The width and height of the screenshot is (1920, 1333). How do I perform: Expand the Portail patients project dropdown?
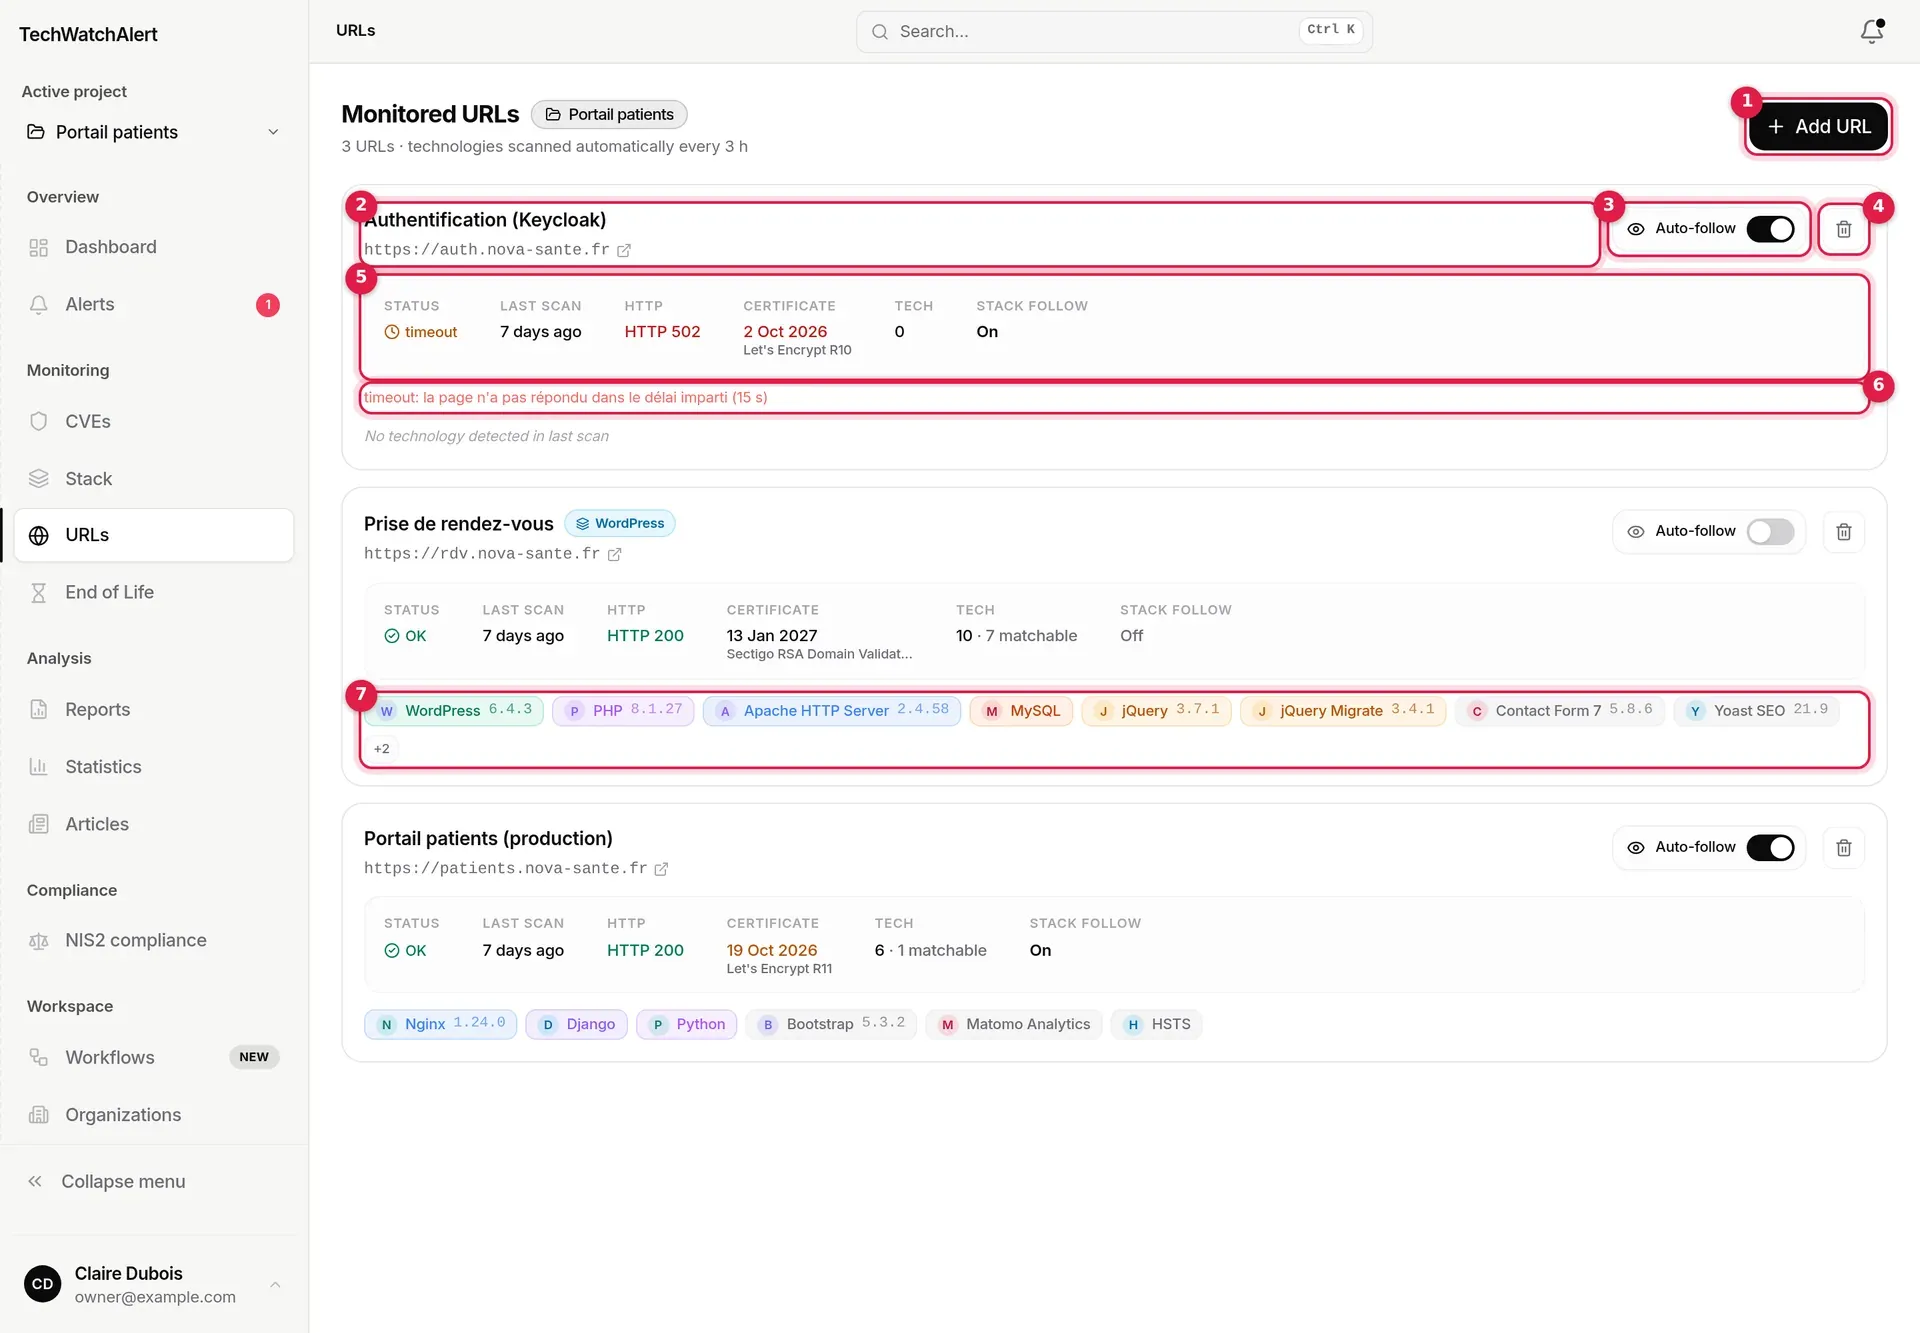pyautogui.click(x=153, y=132)
